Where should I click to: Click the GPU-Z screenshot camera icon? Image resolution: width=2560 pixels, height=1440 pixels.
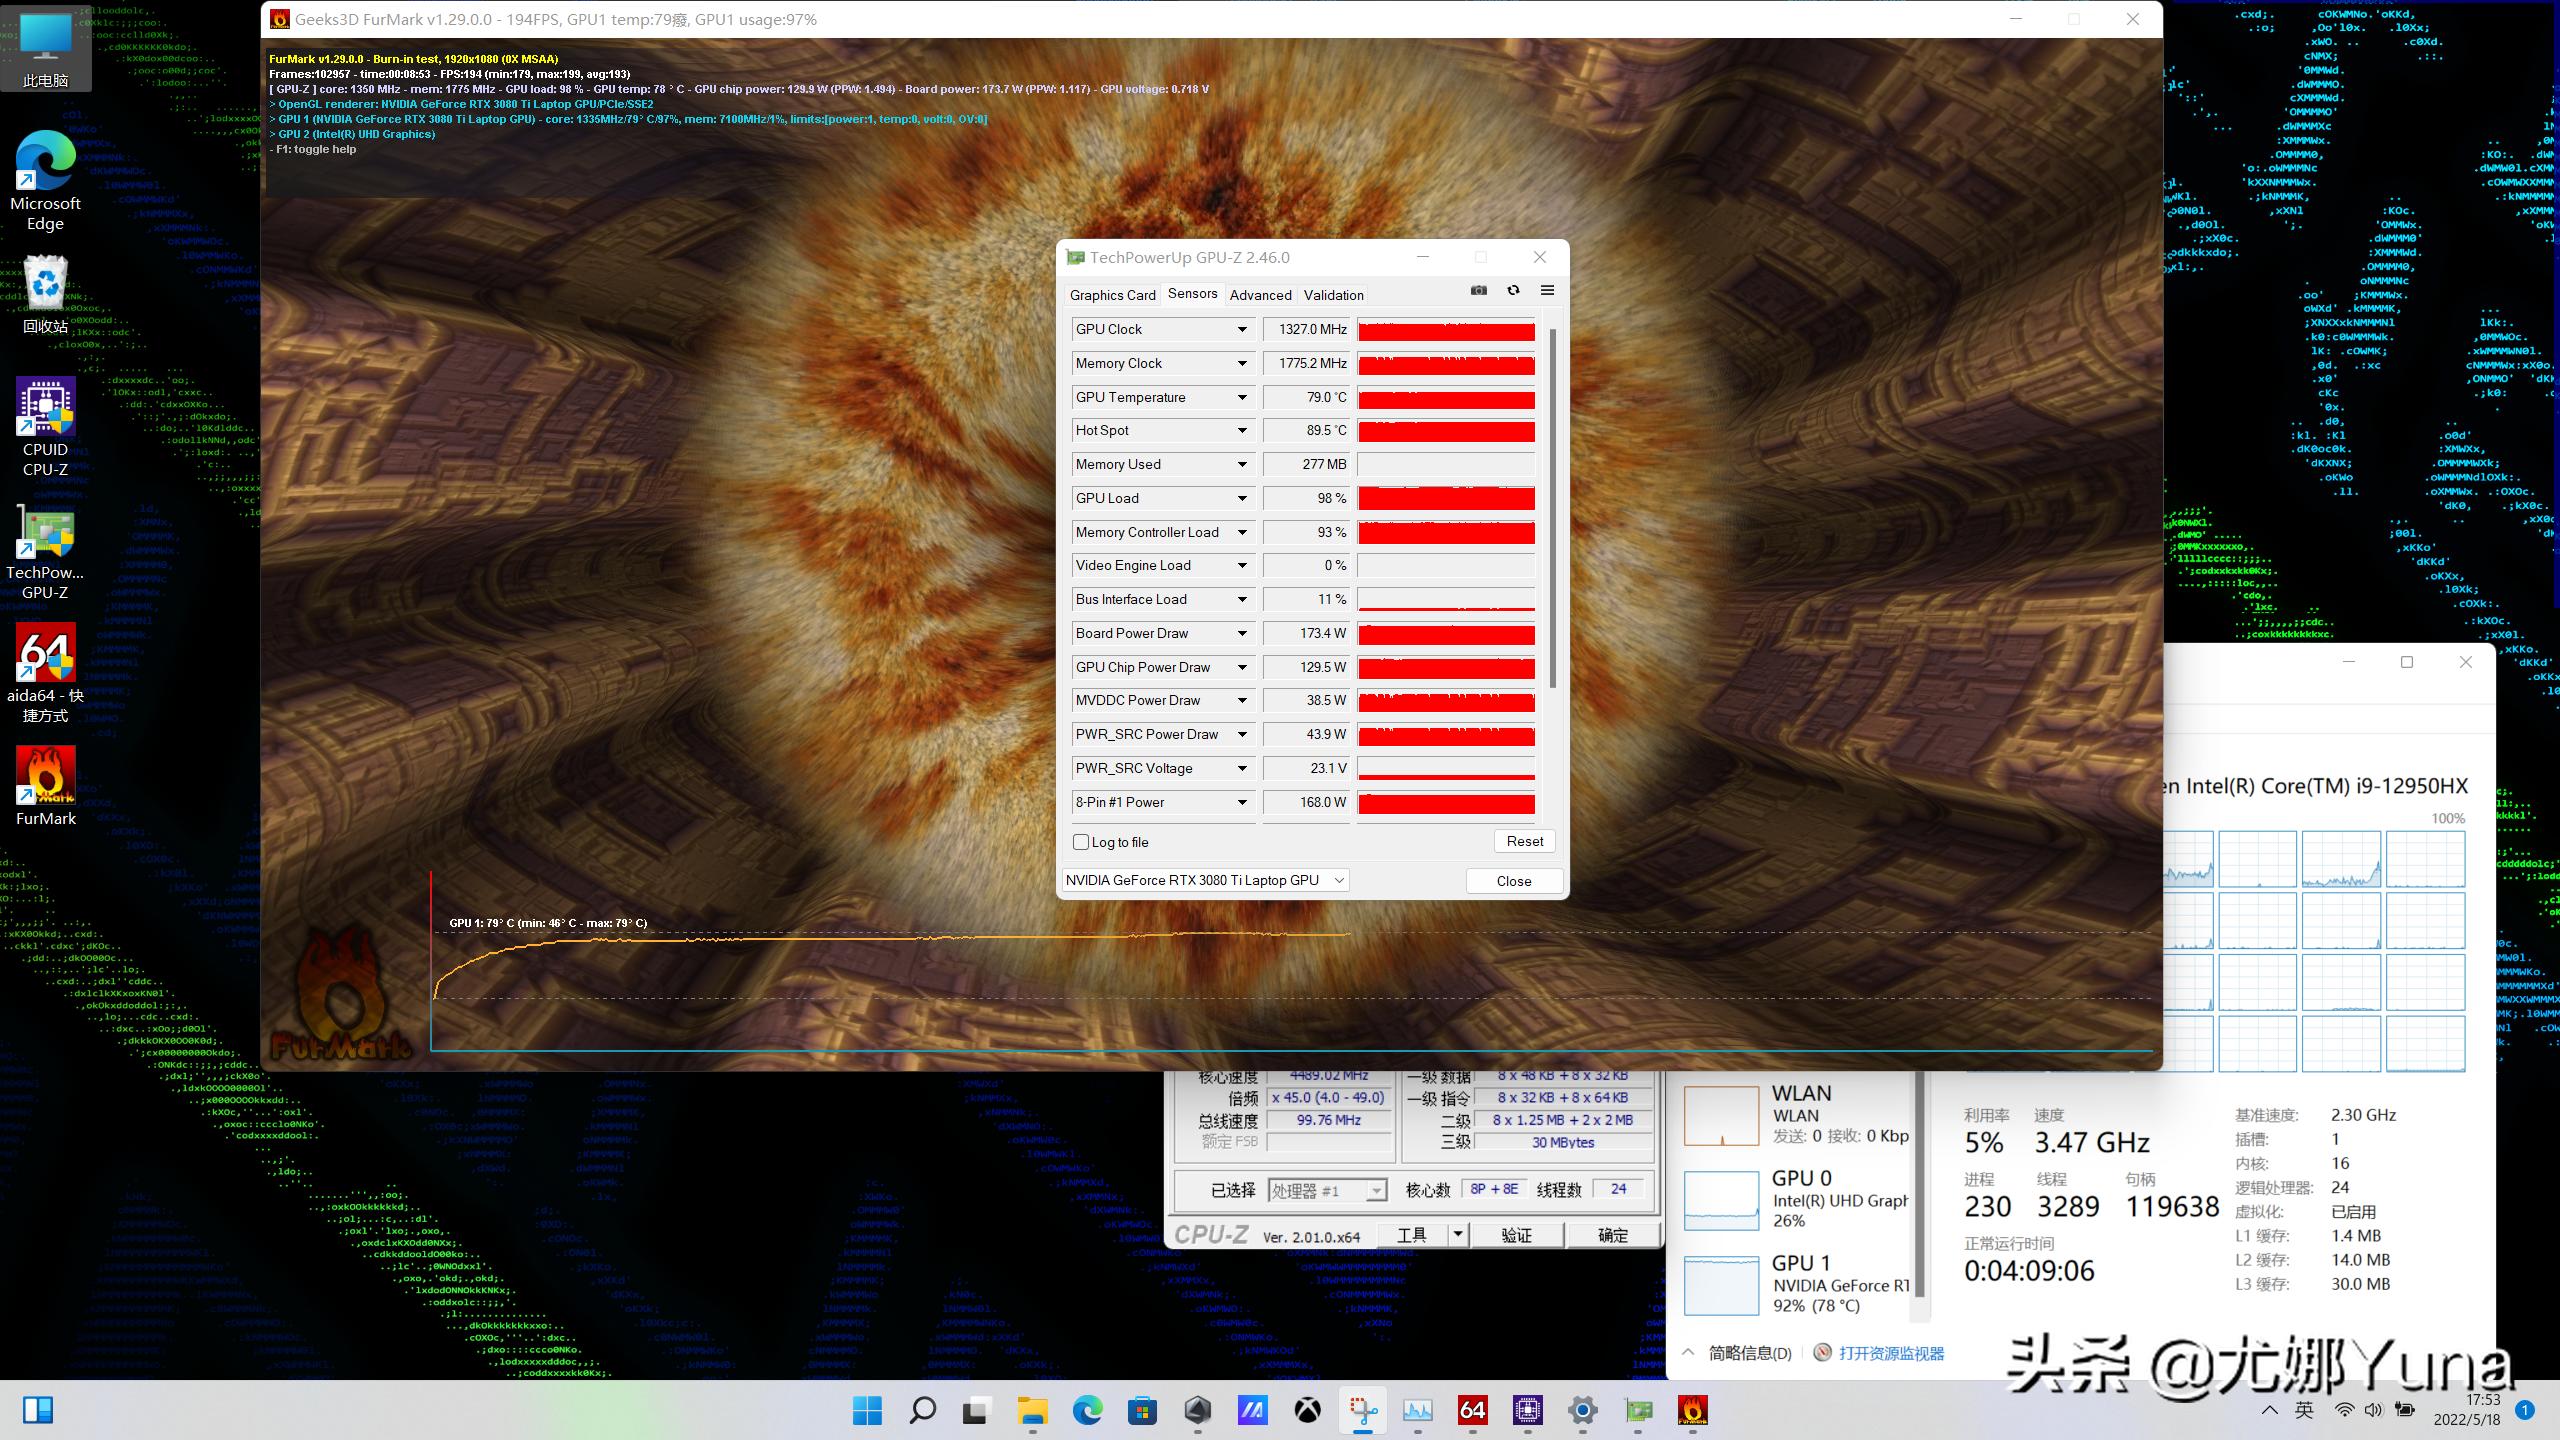(1479, 290)
